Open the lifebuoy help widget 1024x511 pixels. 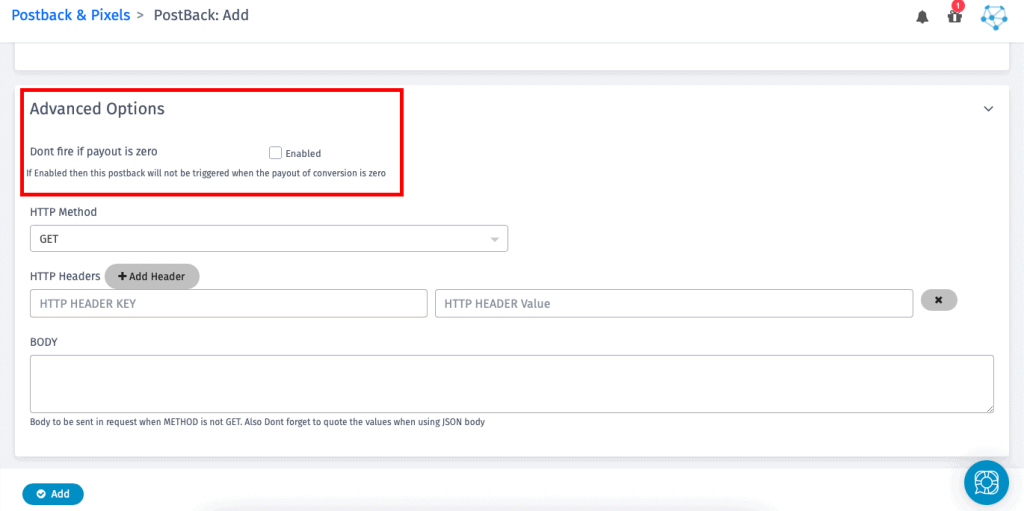point(986,483)
